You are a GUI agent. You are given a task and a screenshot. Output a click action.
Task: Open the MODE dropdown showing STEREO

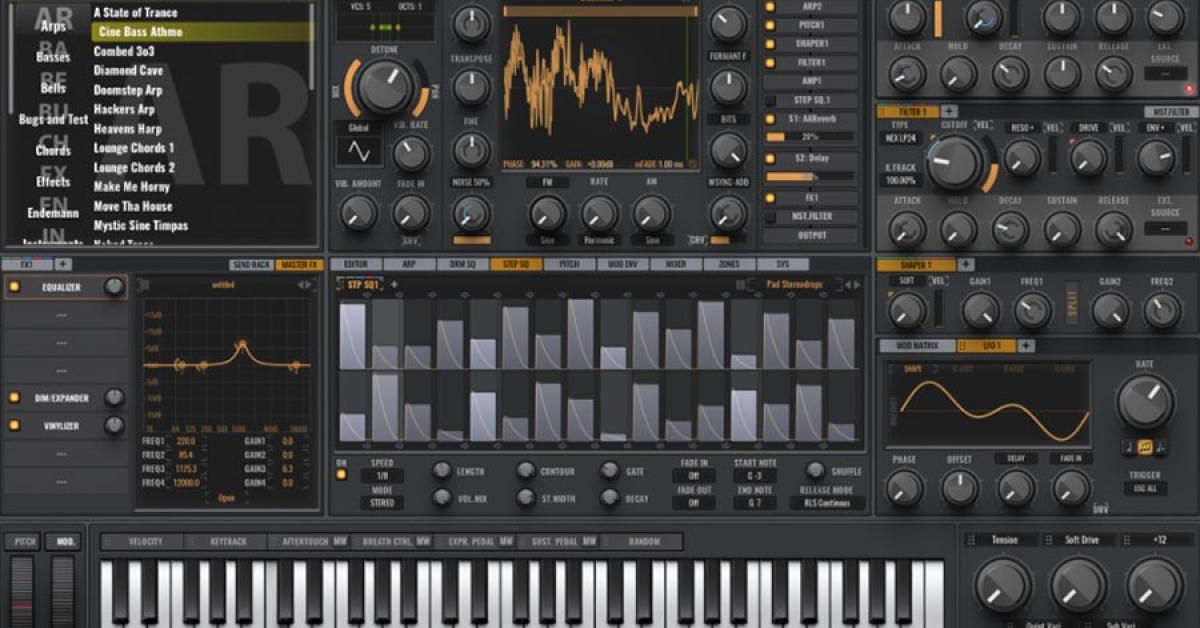382,503
